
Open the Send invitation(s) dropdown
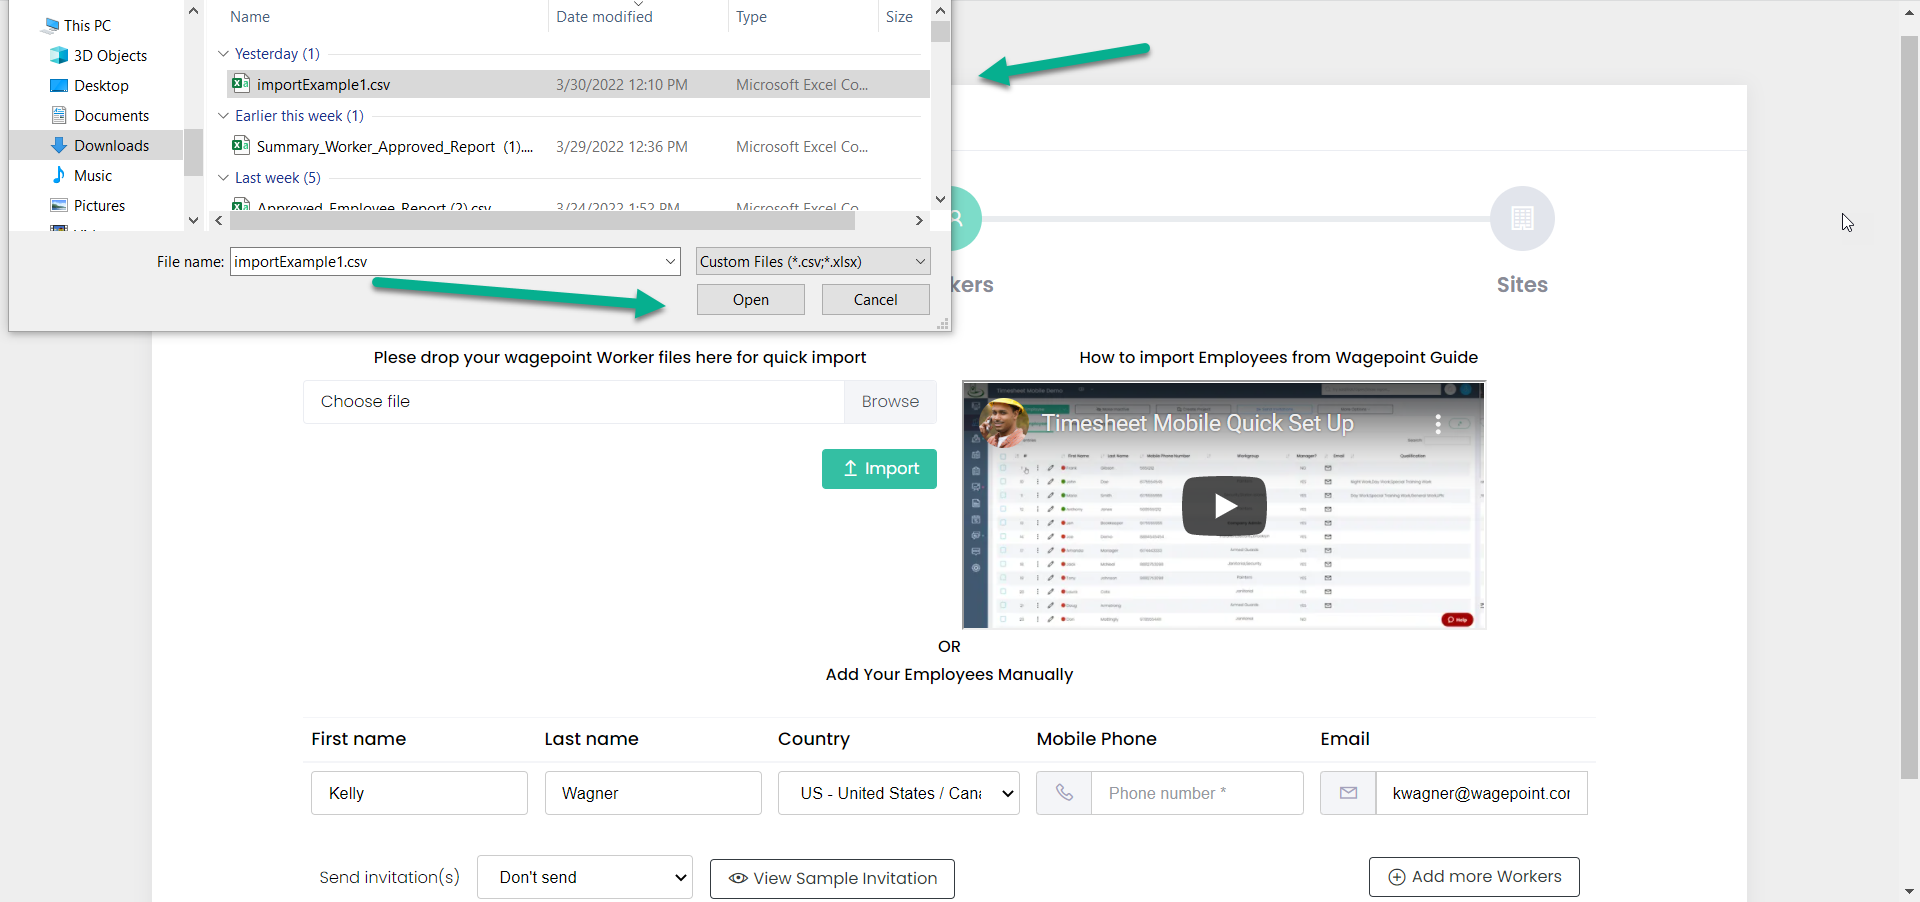point(585,877)
